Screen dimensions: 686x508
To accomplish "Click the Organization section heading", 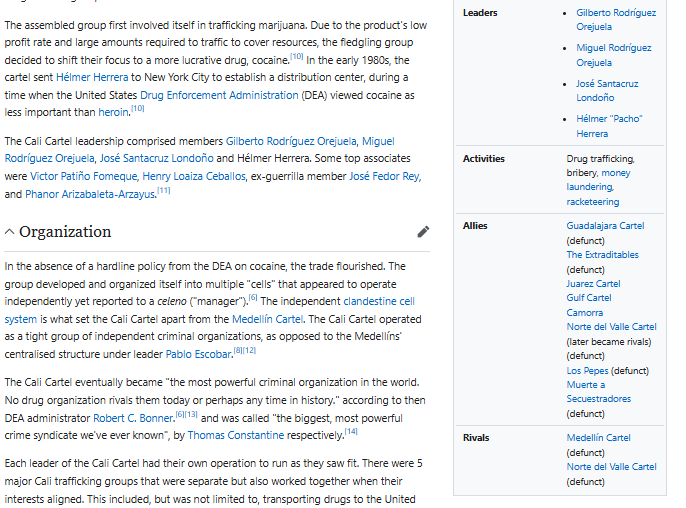I will coord(65,231).
